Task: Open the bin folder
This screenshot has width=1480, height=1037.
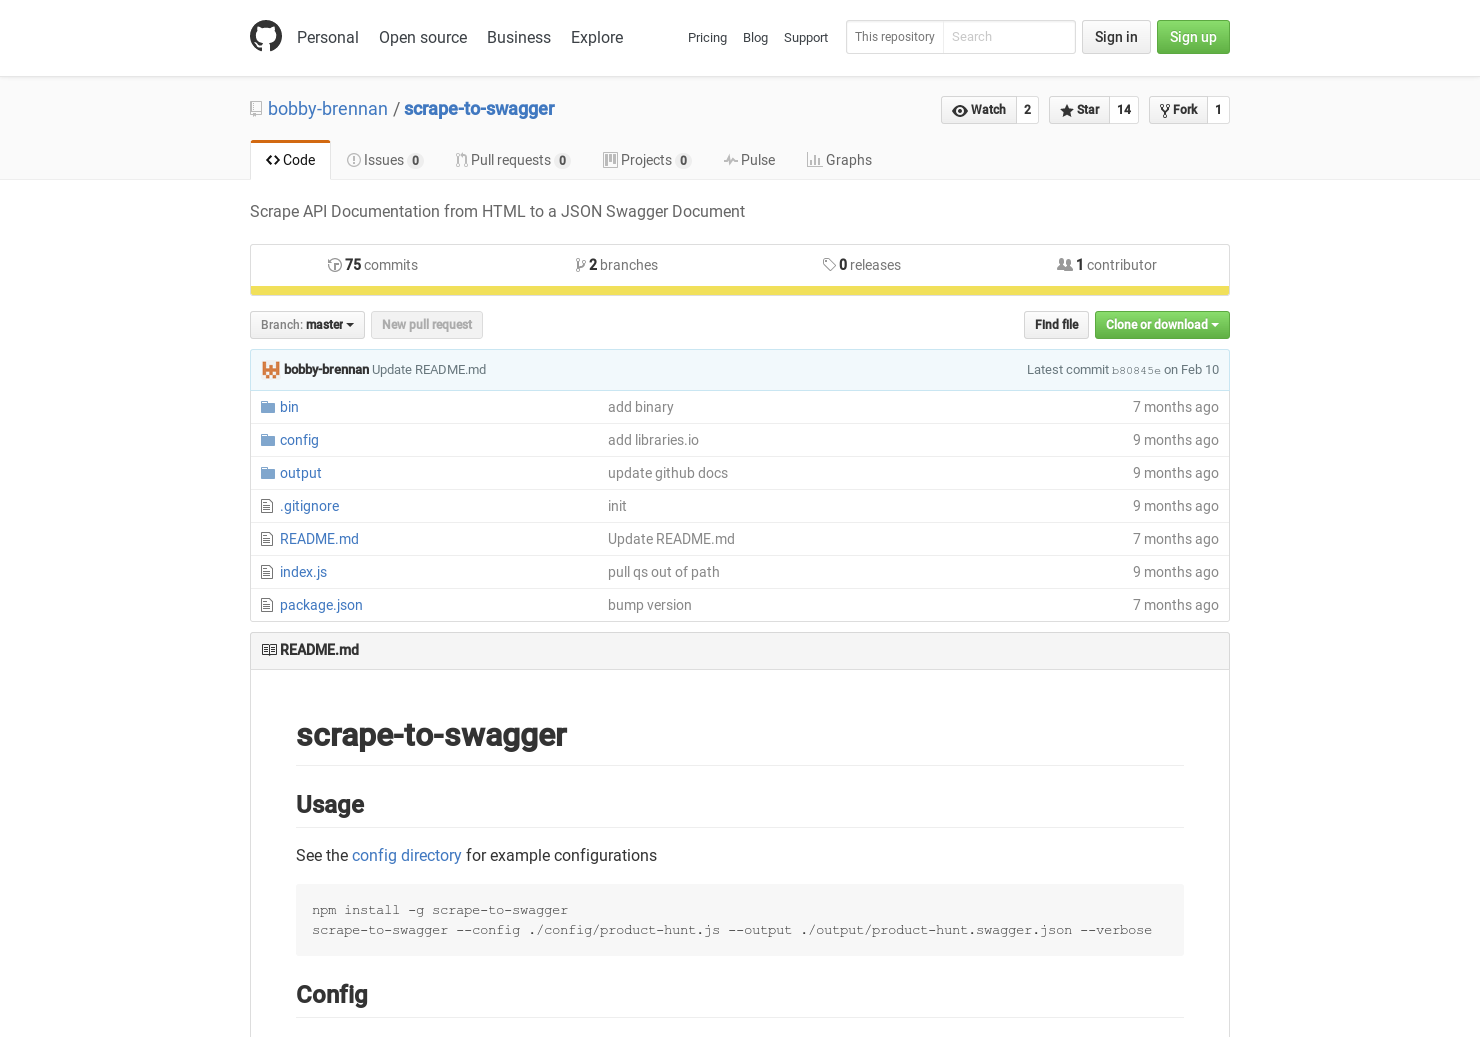Action: [289, 407]
